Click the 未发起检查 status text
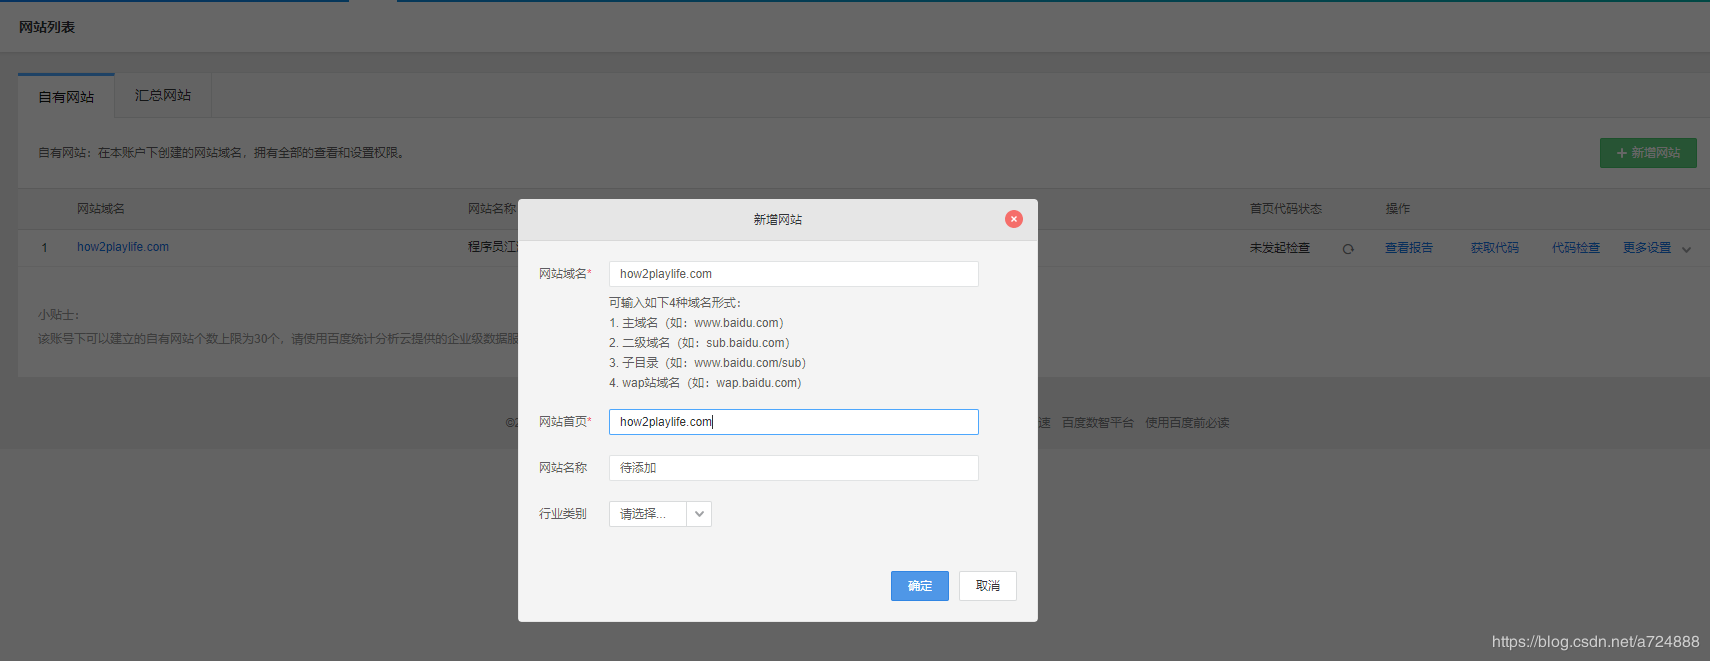Image resolution: width=1710 pixels, height=661 pixels. 1280,248
